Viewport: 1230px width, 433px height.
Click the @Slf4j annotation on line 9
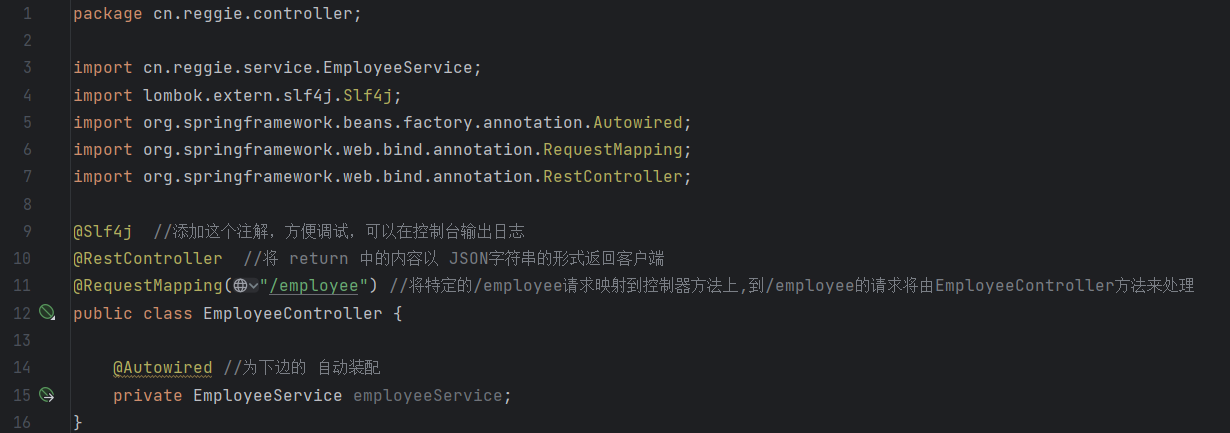(103, 232)
